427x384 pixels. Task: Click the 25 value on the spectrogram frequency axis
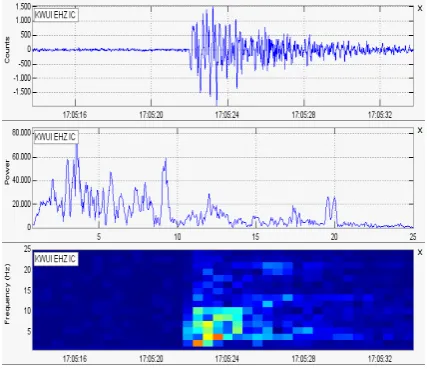[27, 249]
